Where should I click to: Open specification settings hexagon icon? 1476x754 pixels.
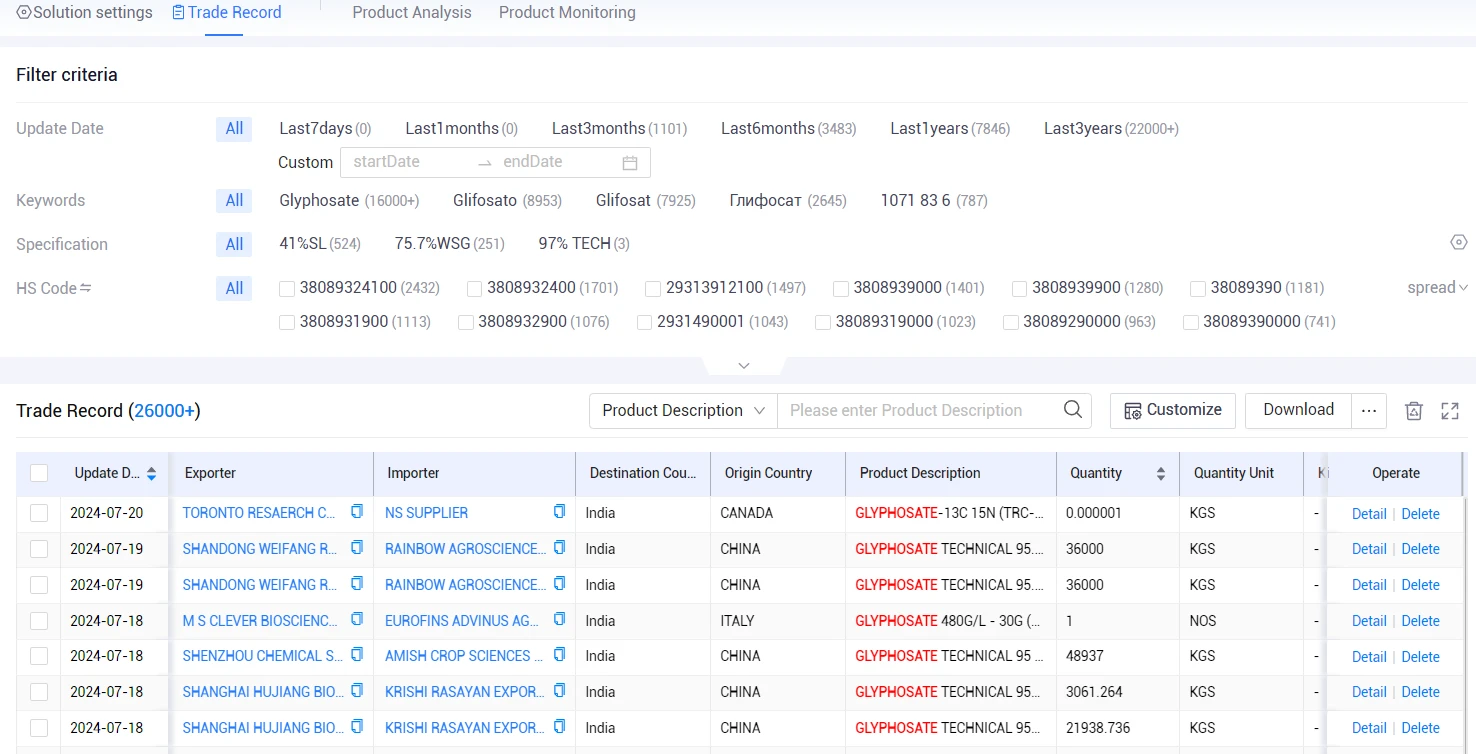[1459, 243]
